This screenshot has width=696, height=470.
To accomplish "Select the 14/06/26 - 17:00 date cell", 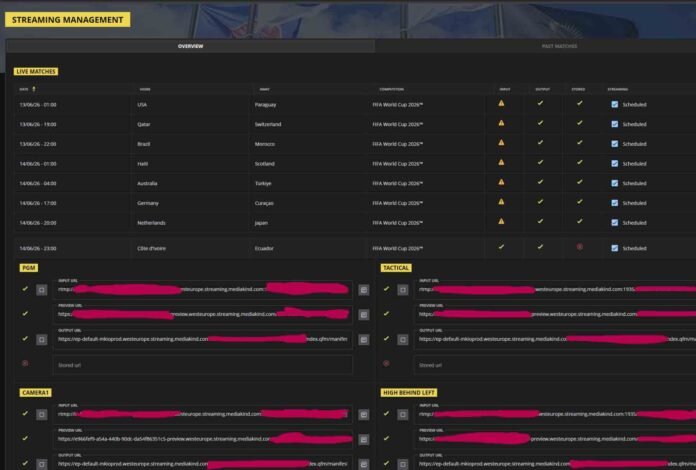I will click(x=38, y=203).
